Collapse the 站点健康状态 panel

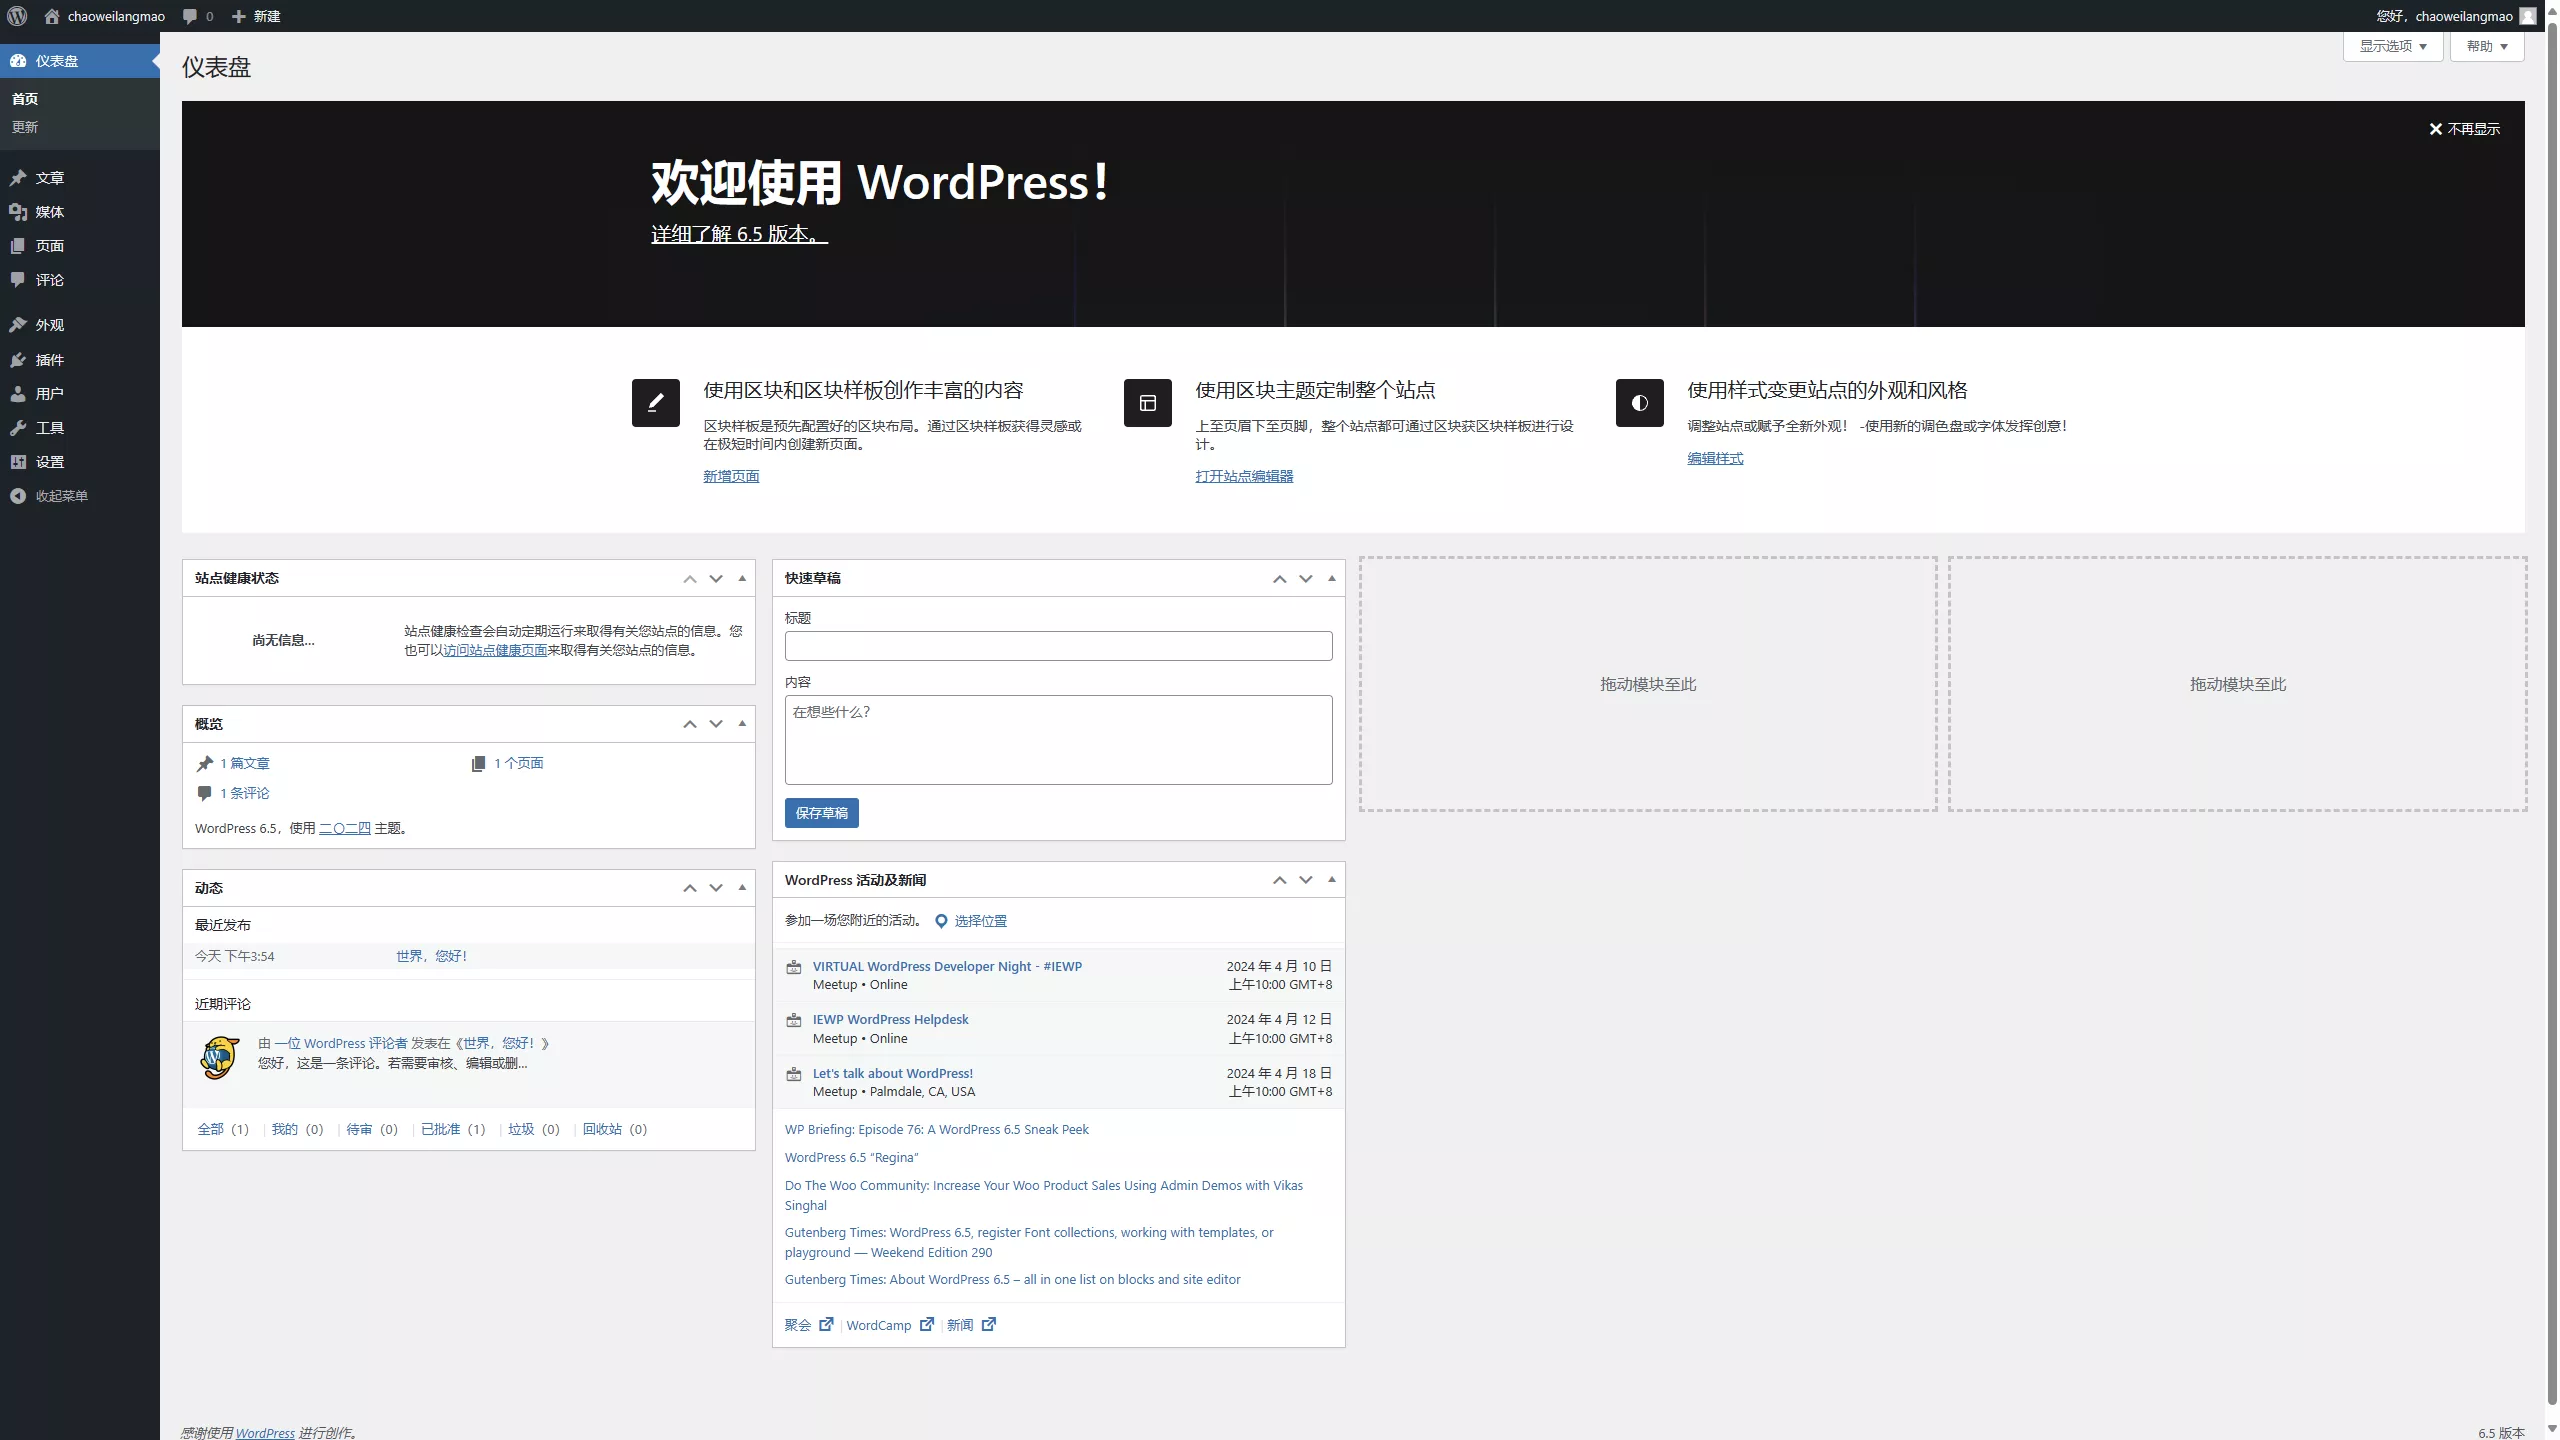[740, 578]
